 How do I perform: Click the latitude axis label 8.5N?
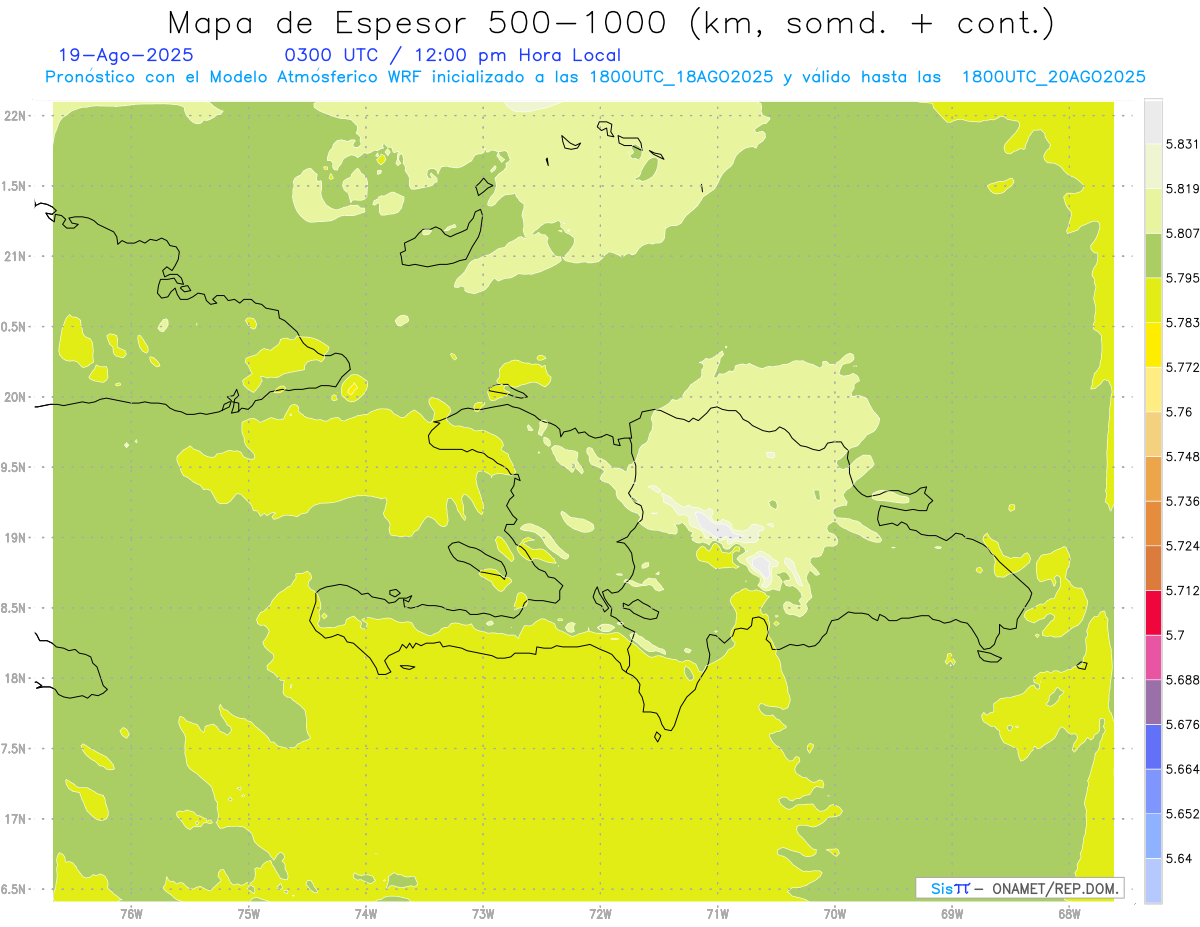tap(15, 608)
